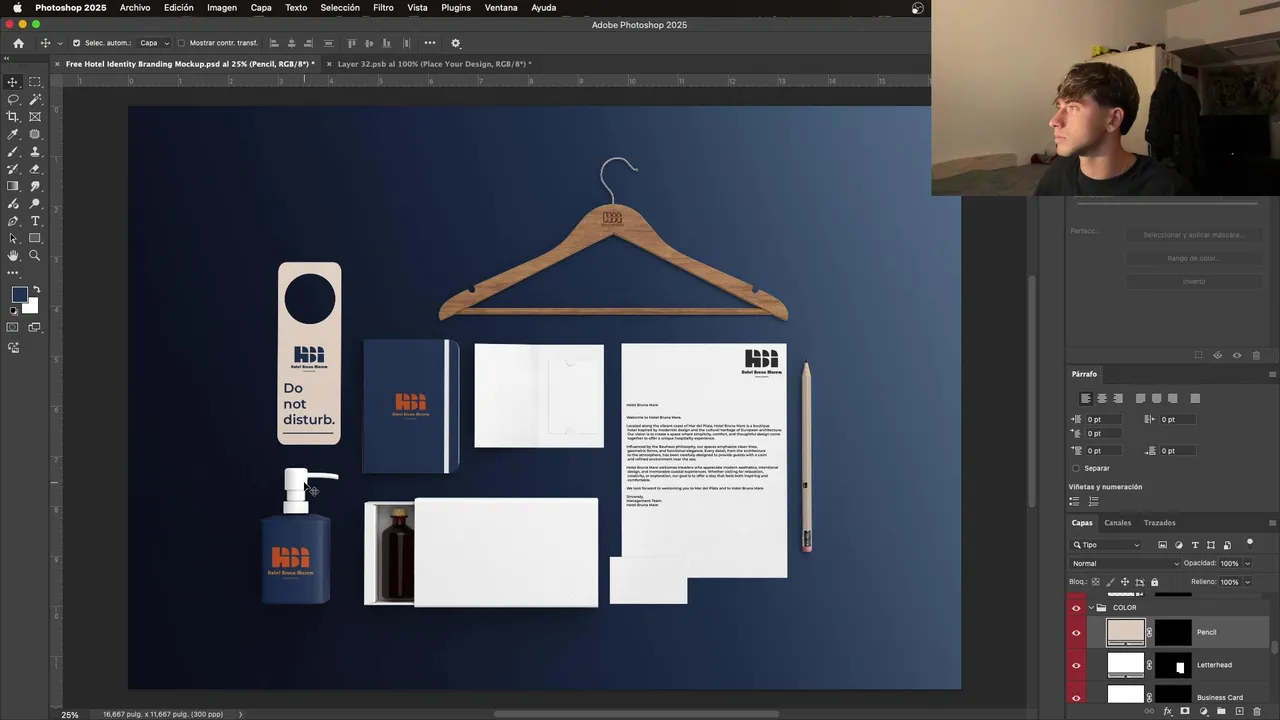
Task: Create a new layer with plus icon
Action: 1239,711
